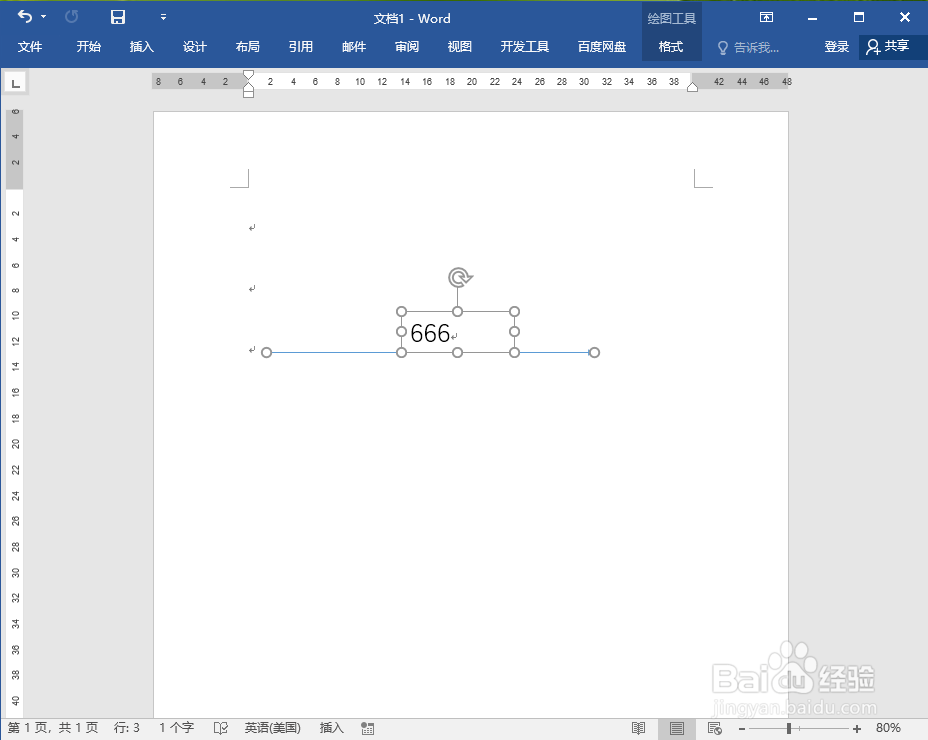Click the line's left endpoint handle

coord(266,353)
